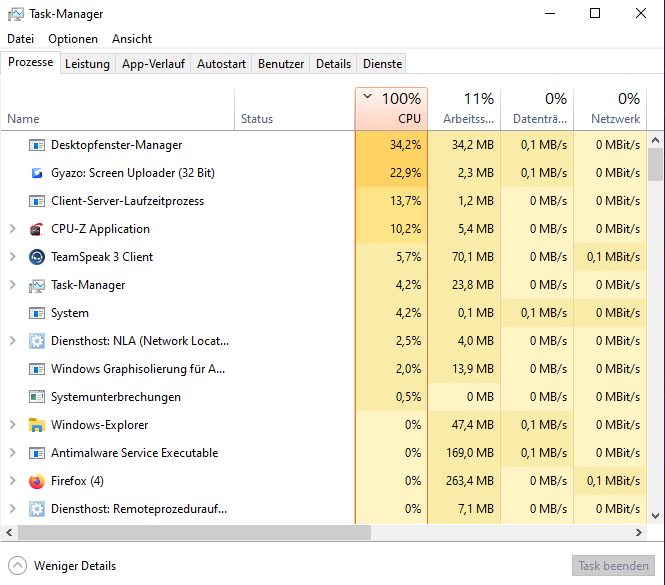Click the TeamSpeak 3 Client icon
The image size is (665, 585).
click(37, 257)
